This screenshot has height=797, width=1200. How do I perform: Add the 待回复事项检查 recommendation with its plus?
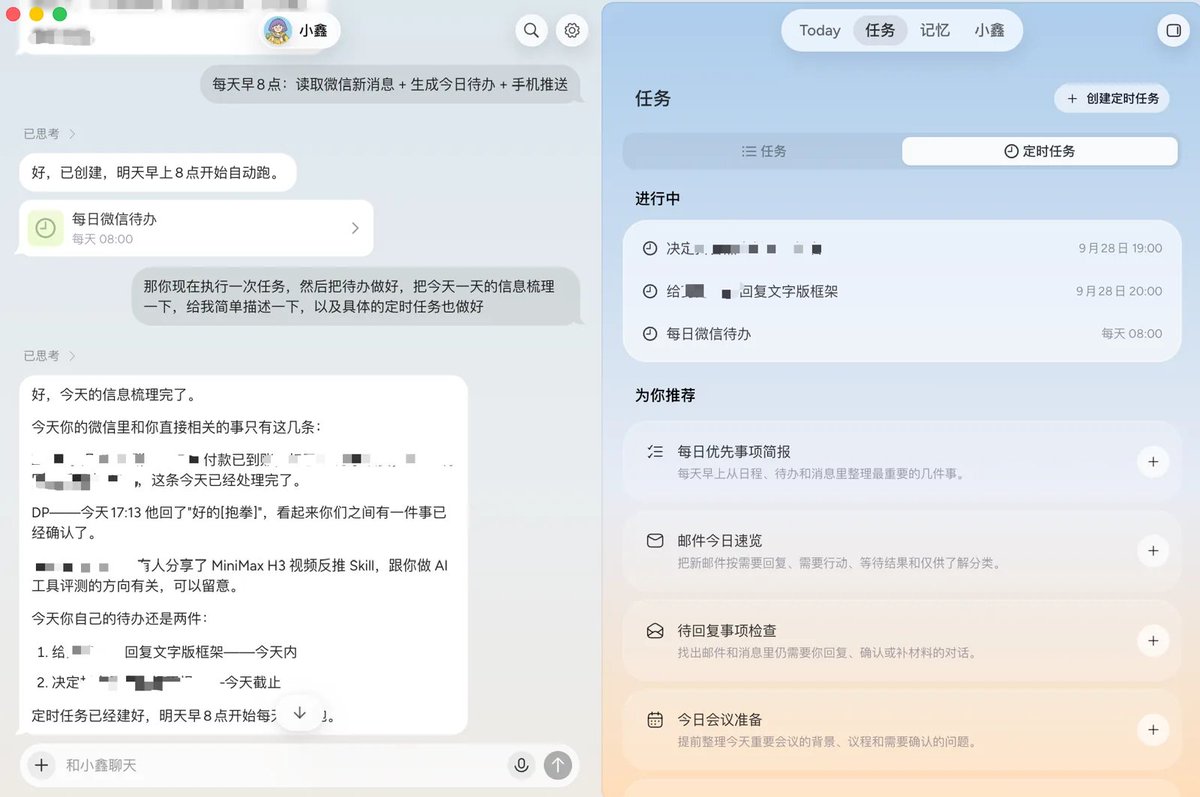click(1153, 641)
